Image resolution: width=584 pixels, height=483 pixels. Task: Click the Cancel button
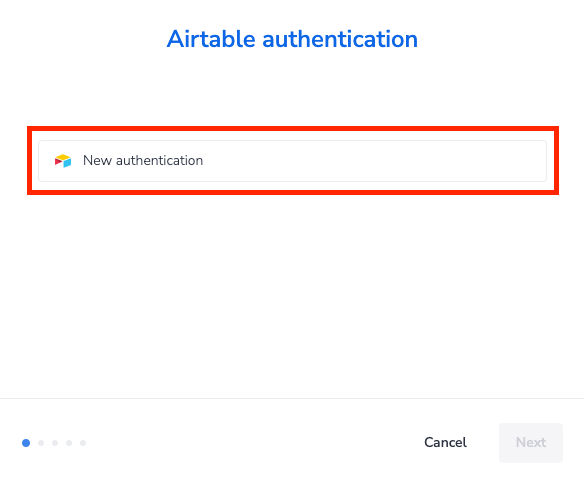tap(445, 442)
